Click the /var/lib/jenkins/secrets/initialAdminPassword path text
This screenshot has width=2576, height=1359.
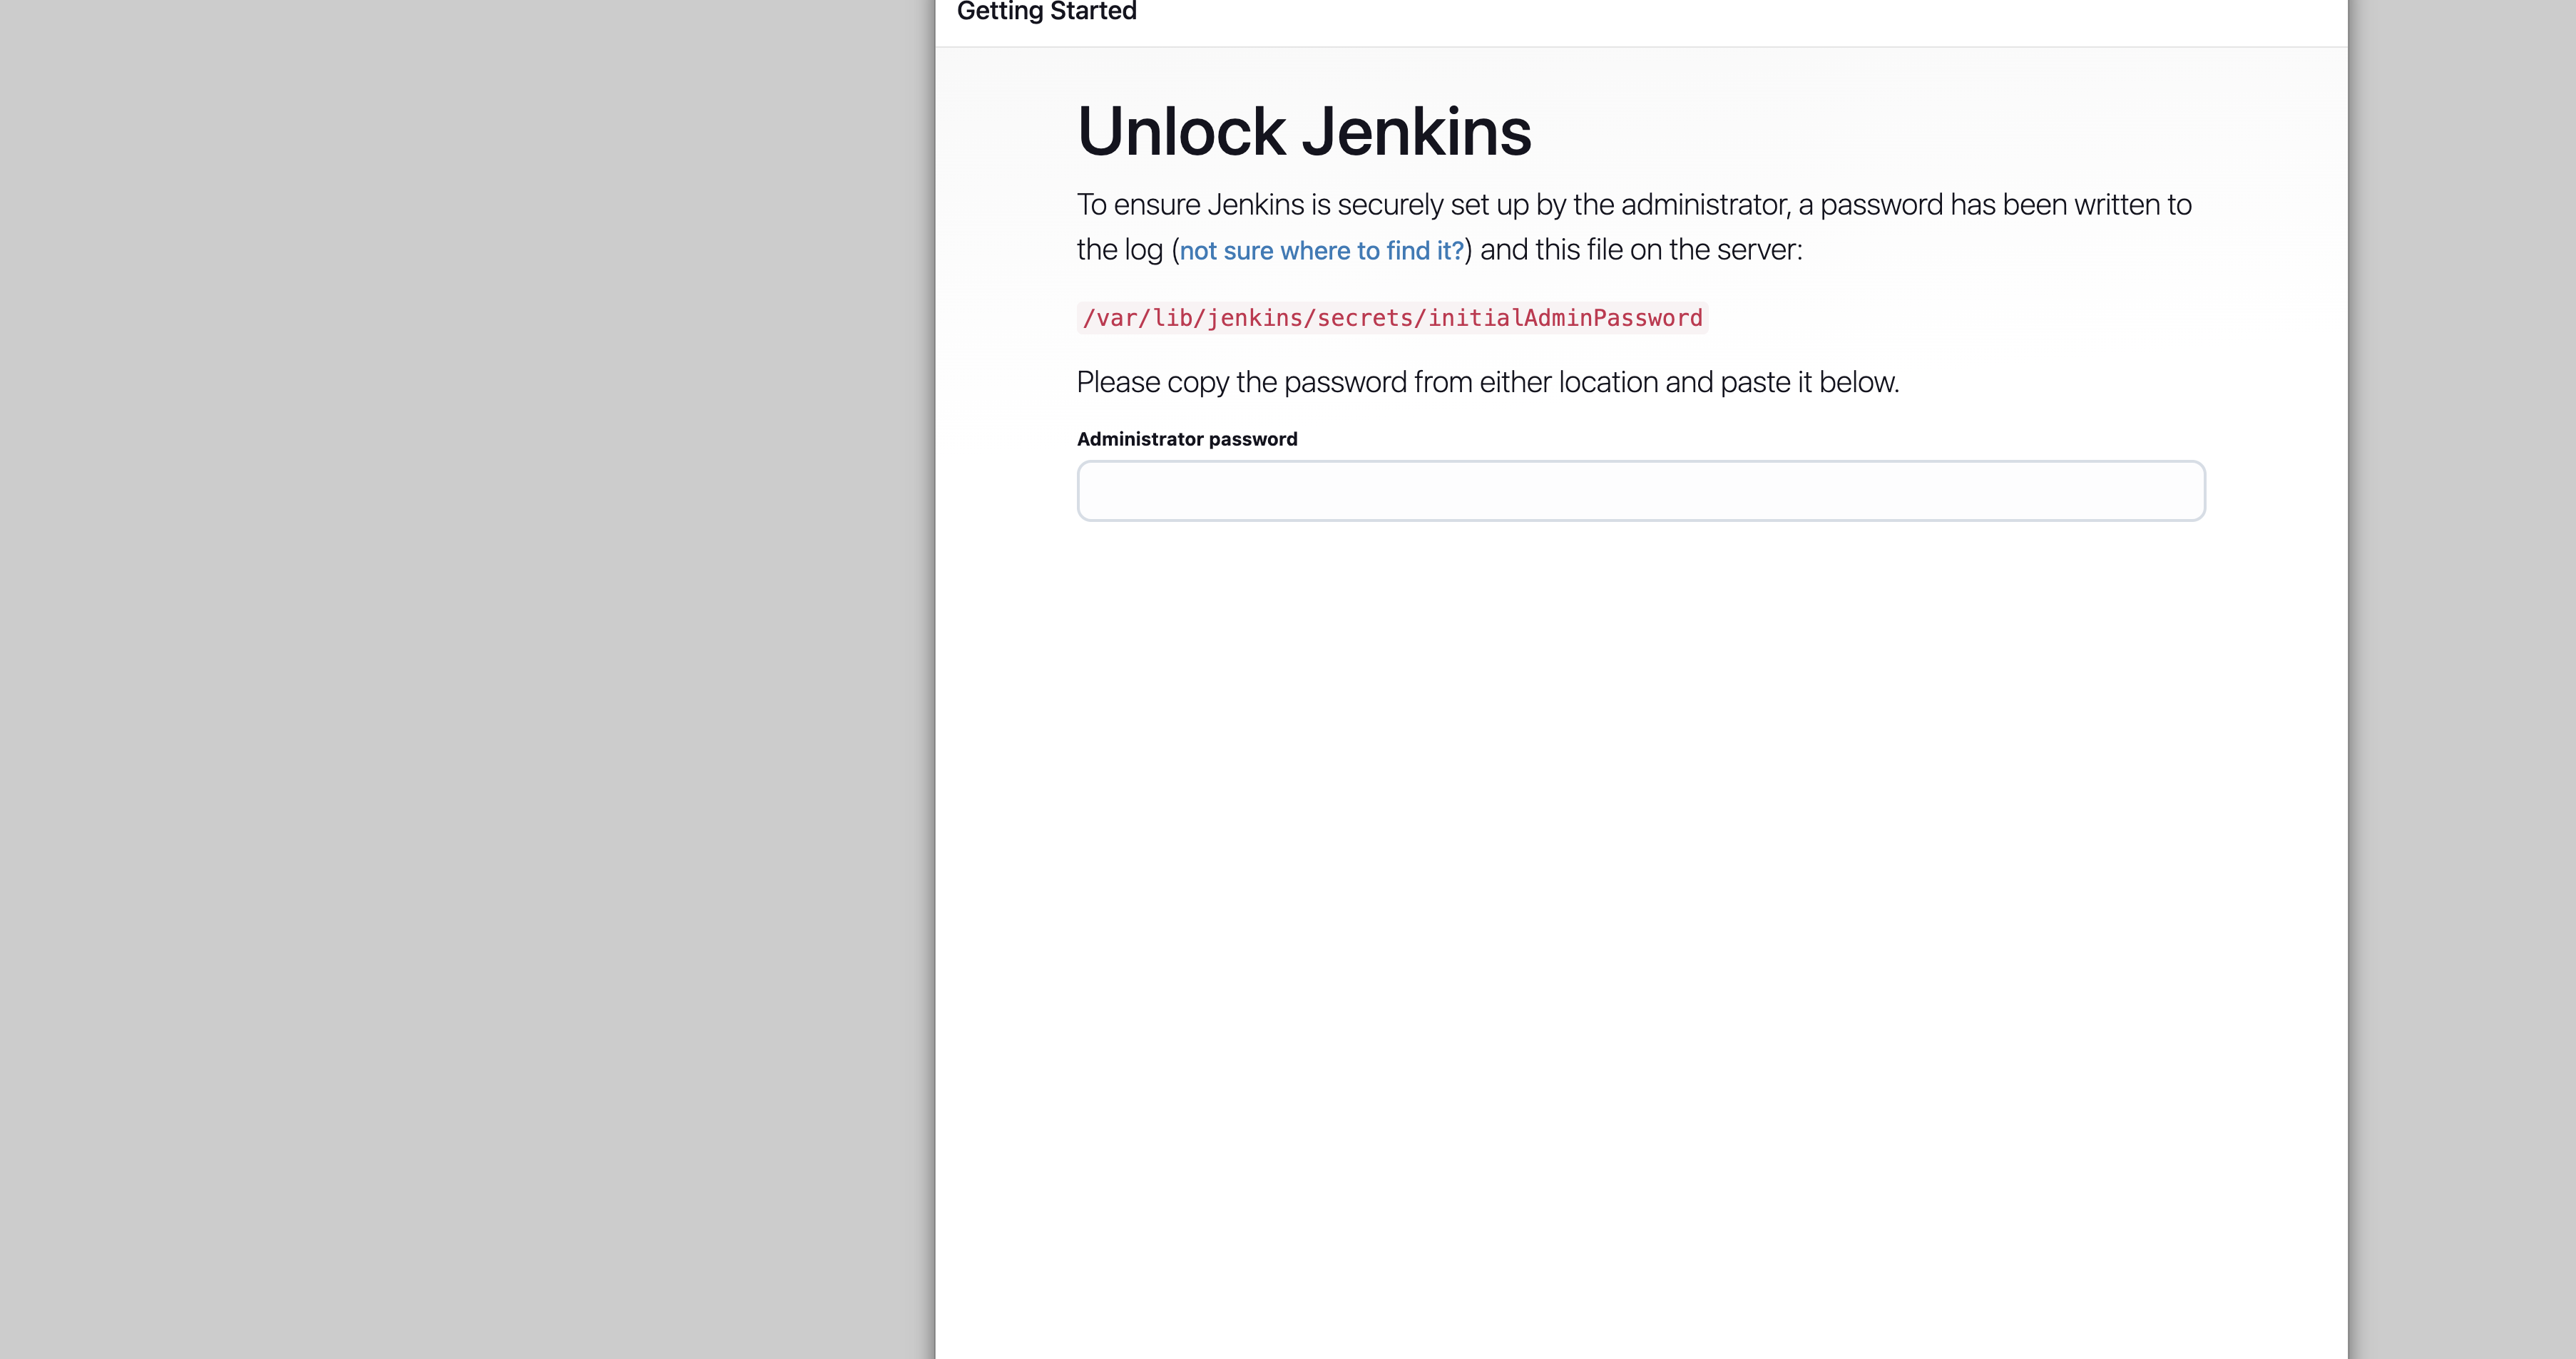click(1392, 318)
